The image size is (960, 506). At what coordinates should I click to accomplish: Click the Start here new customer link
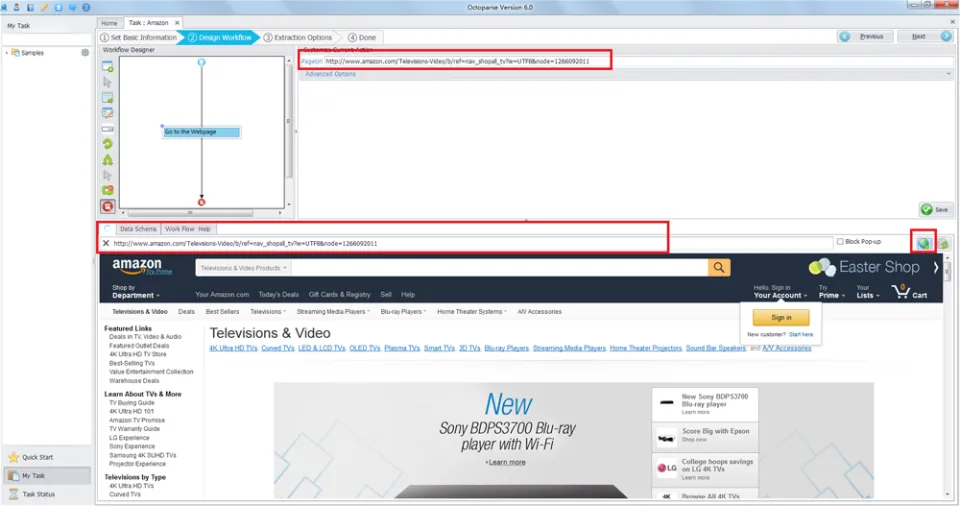(x=801, y=334)
